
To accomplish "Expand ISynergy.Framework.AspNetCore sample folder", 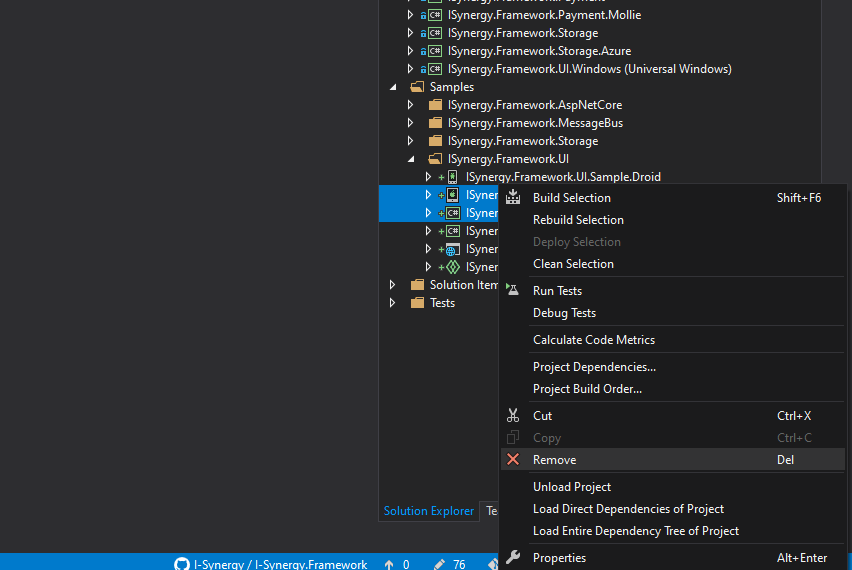I will pos(410,105).
